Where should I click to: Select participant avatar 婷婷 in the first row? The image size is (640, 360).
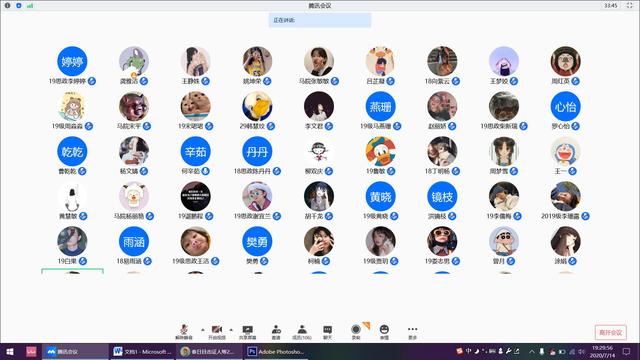coord(72,61)
